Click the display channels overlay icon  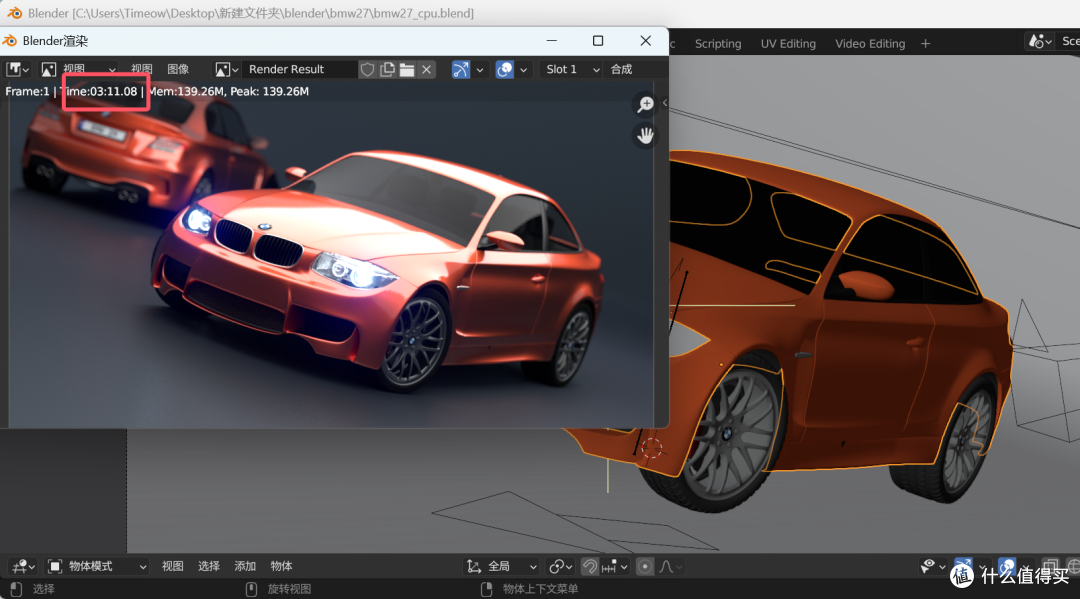[x=505, y=70]
